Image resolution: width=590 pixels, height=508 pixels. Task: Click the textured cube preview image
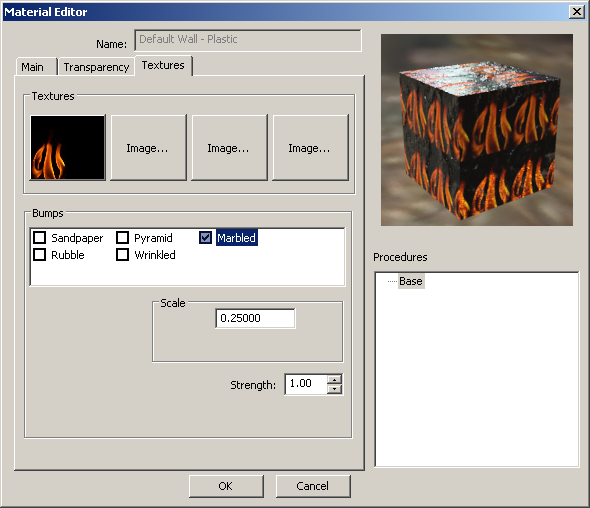click(477, 130)
